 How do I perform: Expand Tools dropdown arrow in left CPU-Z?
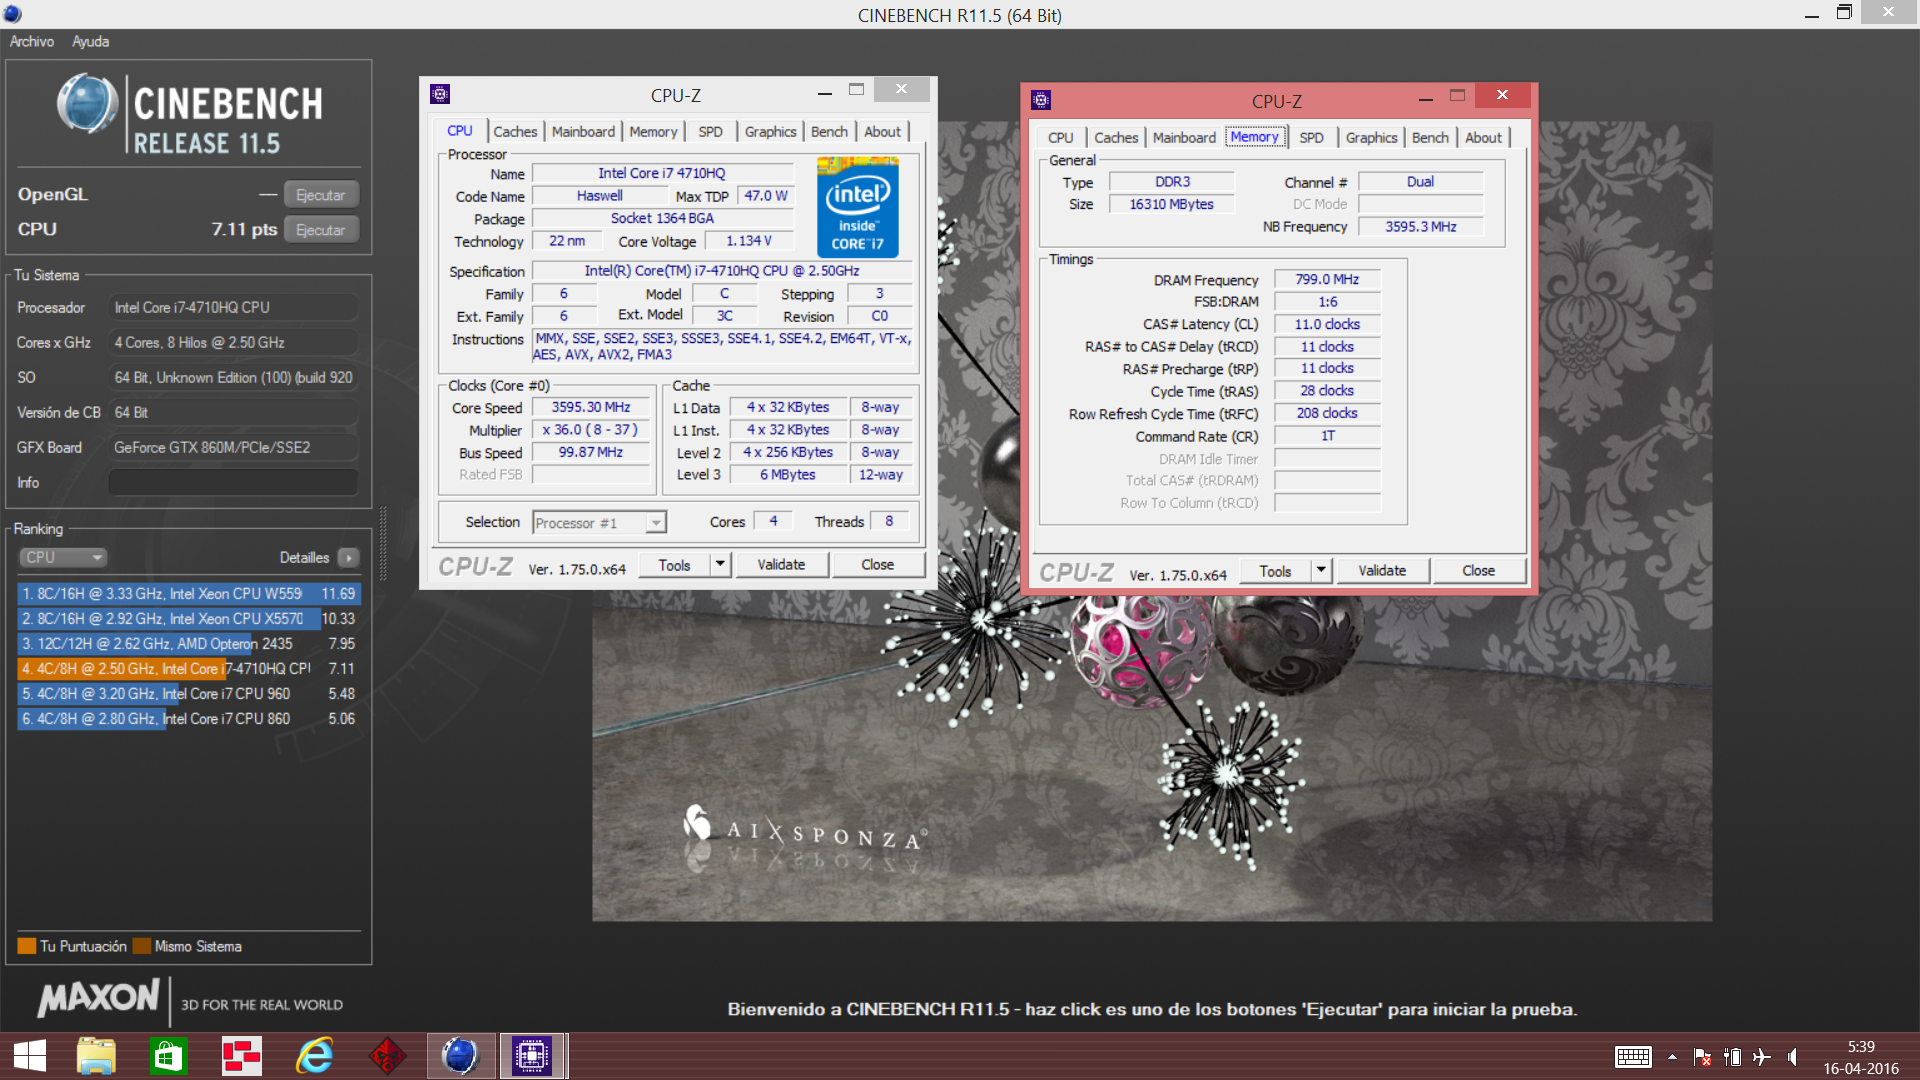point(720,565)
